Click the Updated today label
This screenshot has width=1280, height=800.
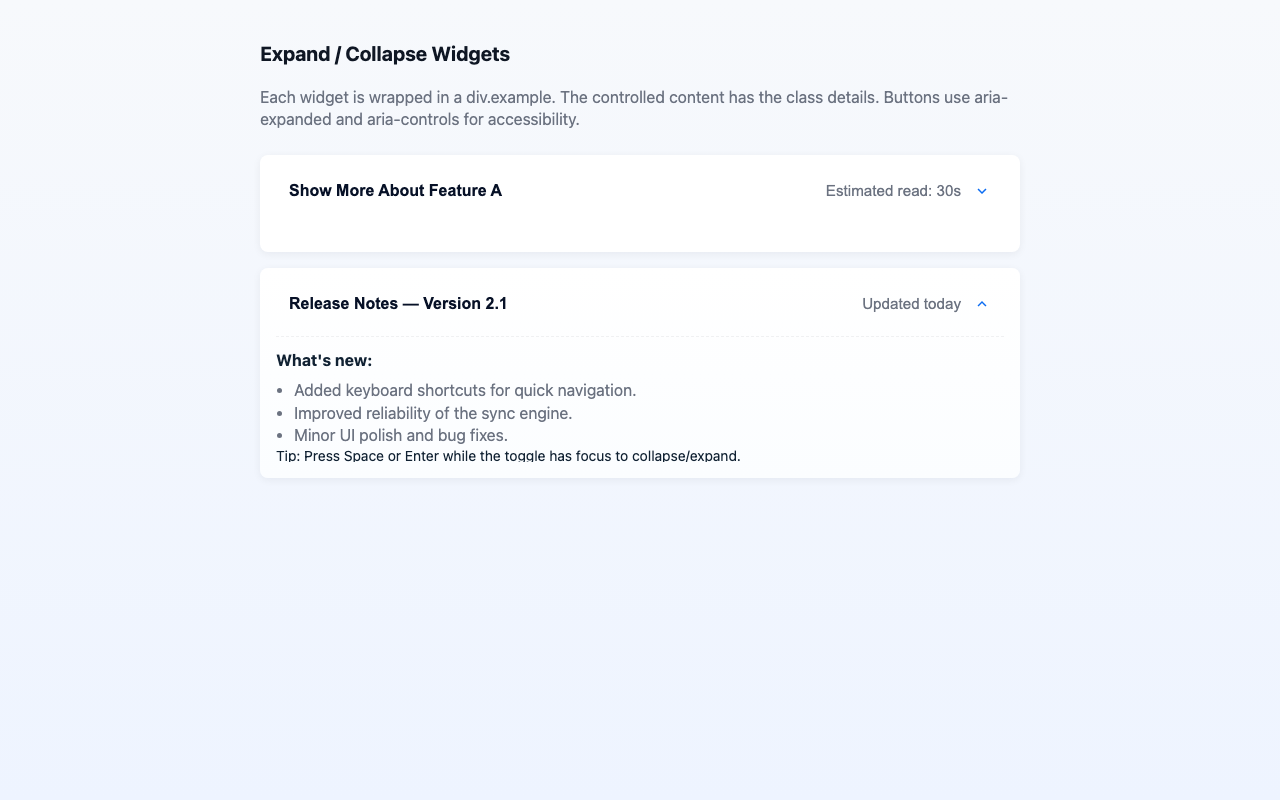pyautogui.click(x=911, y=303)
